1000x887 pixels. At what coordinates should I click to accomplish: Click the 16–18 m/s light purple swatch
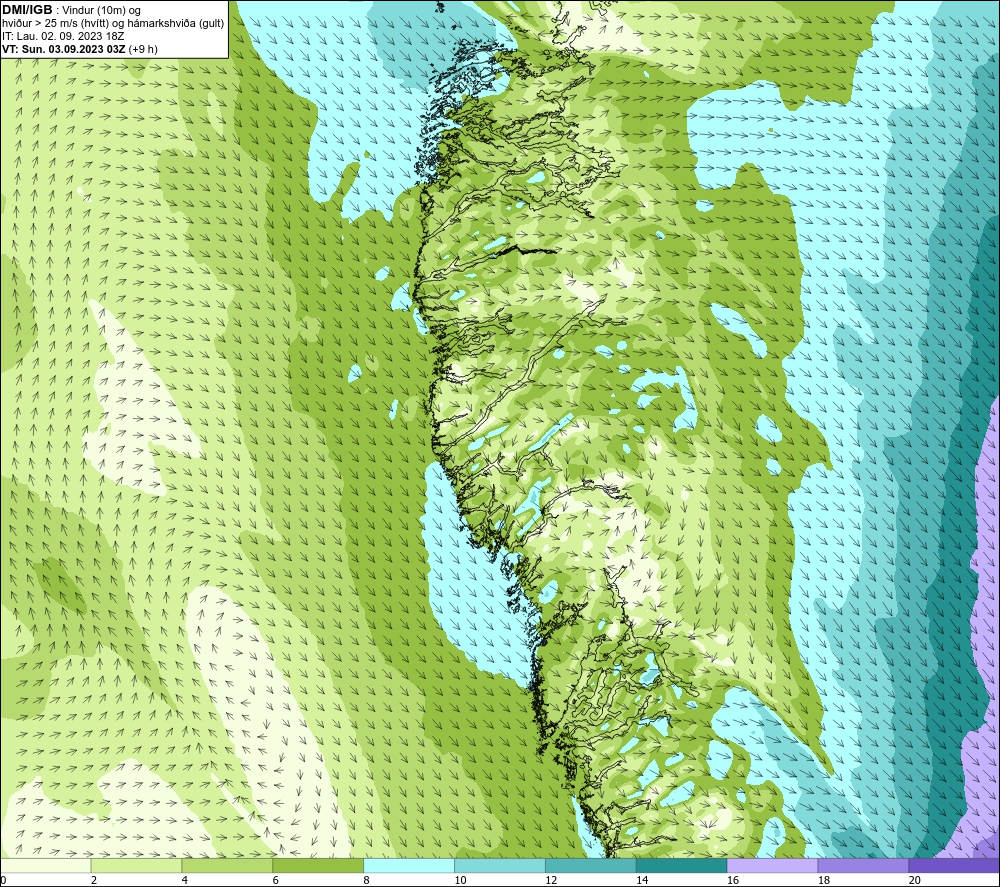click(x=772, y=866)
